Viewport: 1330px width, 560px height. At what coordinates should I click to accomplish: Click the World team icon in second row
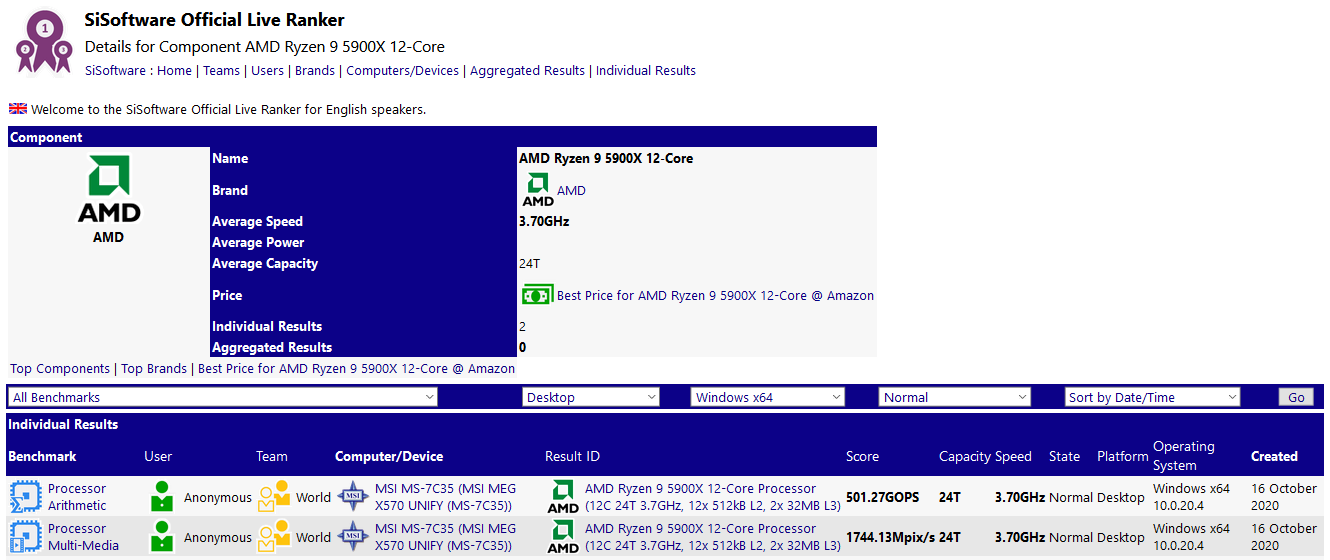[x=273, y=537]
